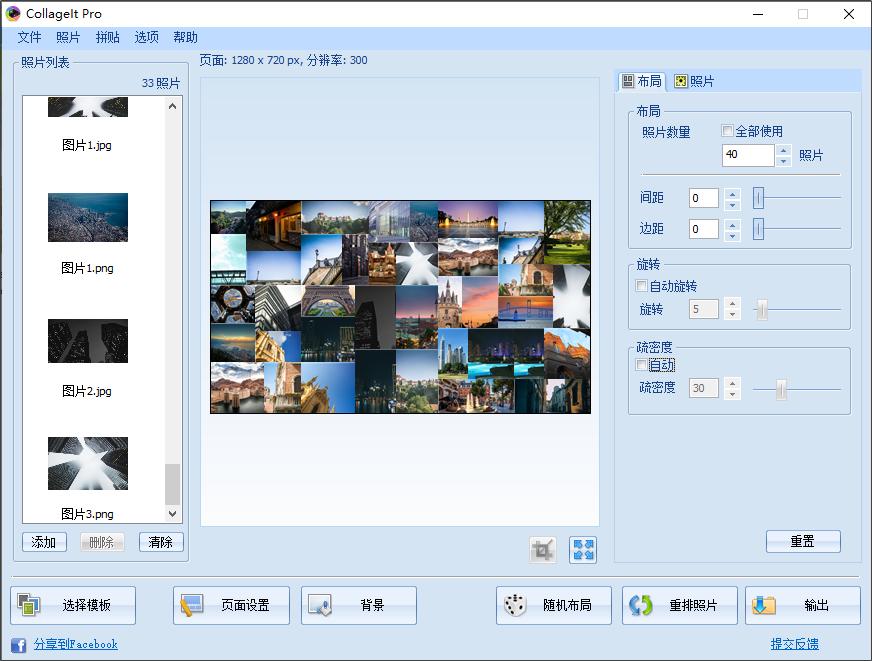Screen dimensions: 872x661
Task: Click the 输出 export icon
Action: tap(764, 604)
